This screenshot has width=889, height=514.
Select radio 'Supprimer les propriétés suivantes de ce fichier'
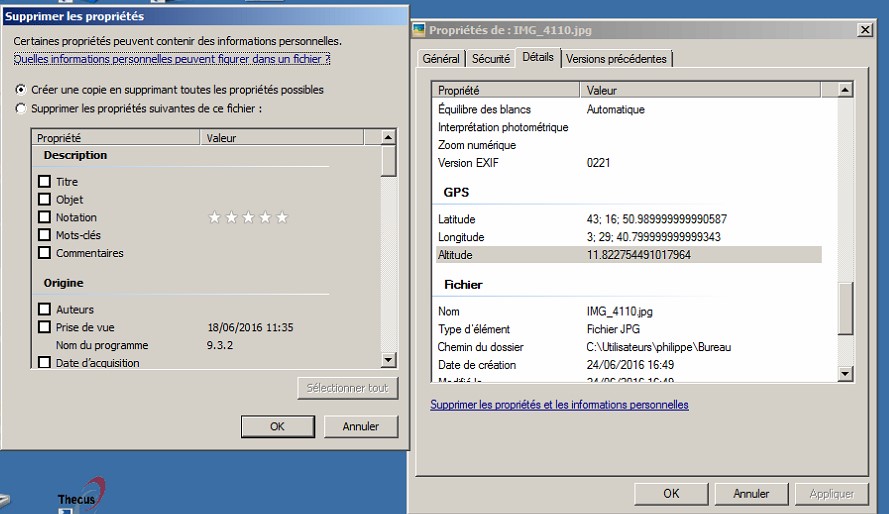coord(21,108)
